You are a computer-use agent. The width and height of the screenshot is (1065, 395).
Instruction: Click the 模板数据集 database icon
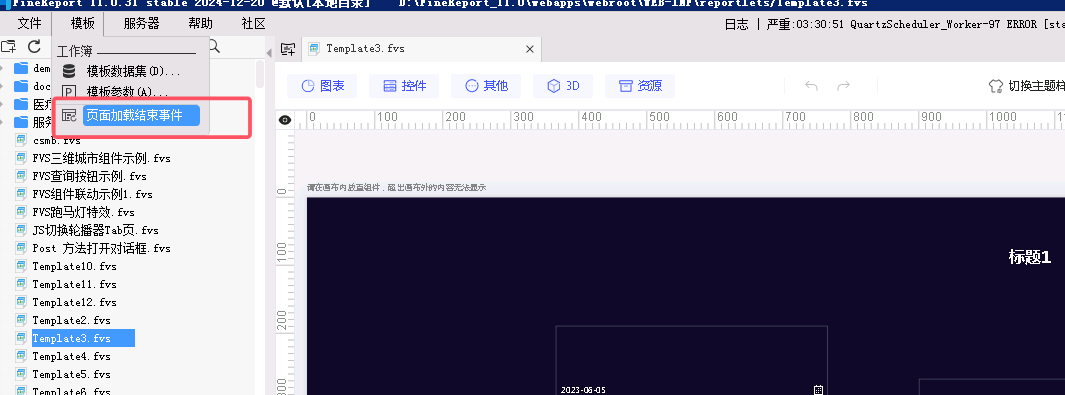(69, 71)
